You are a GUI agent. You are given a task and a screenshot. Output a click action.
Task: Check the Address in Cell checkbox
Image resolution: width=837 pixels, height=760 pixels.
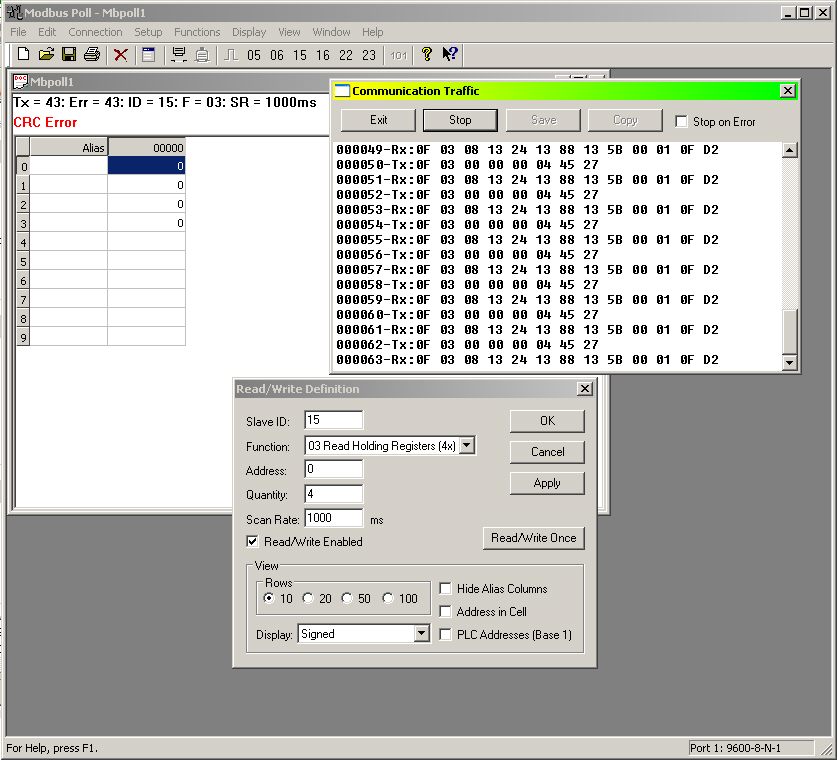pos(445,612)
